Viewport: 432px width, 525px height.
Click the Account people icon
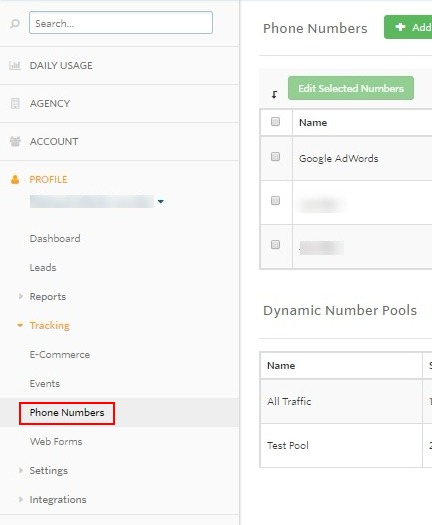click(x=15, y=141)
